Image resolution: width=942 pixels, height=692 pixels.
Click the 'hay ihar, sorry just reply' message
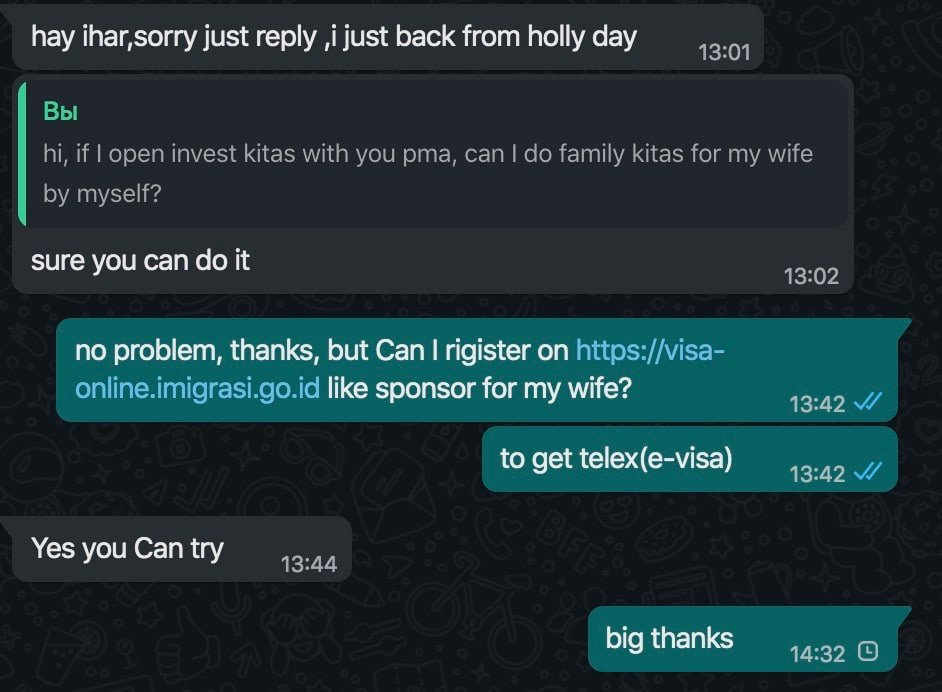tap(387, 37)
